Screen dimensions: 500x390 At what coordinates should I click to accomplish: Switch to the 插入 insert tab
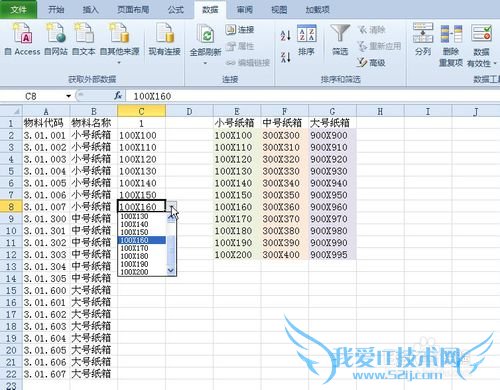coord(90,9)
